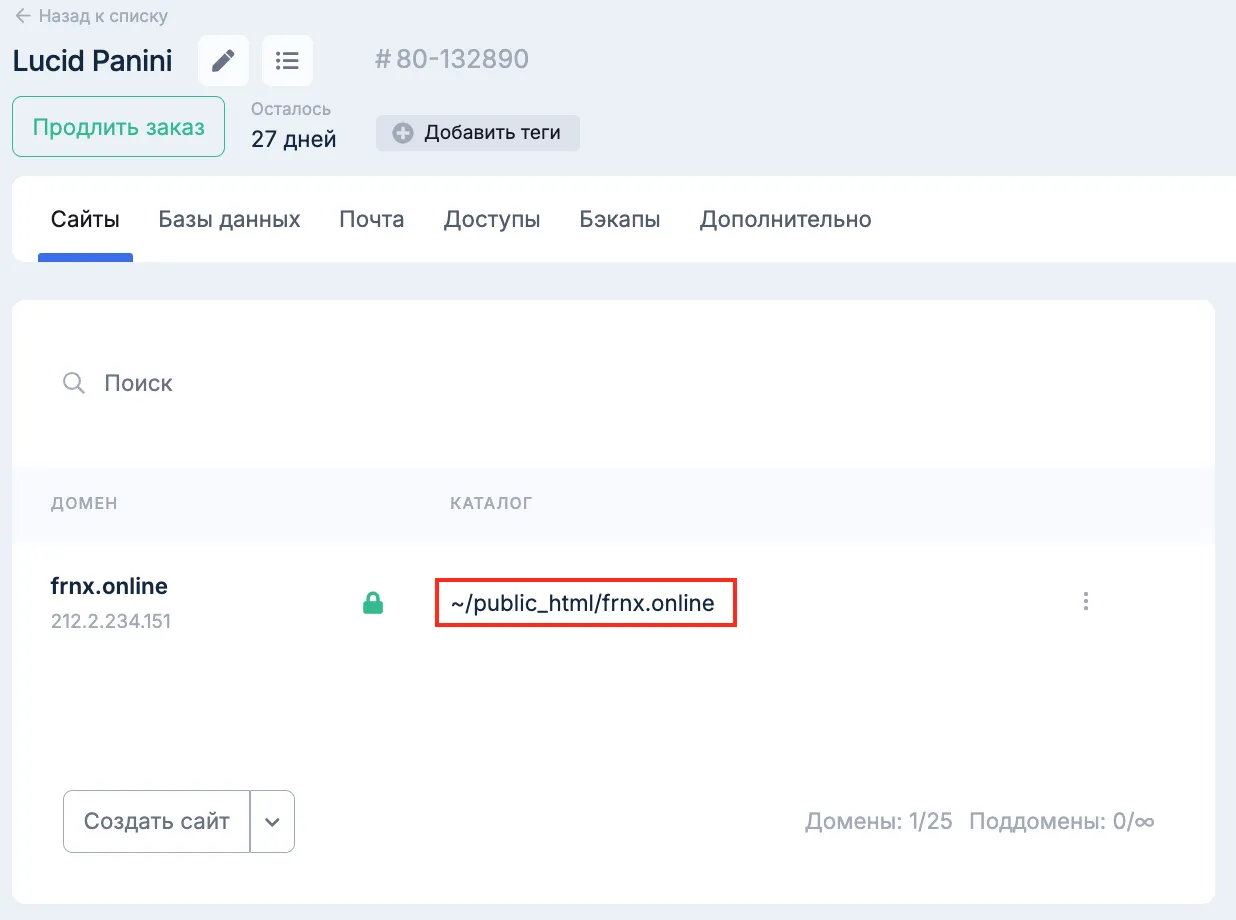
Task: Open the three-dot menu for frnx.online
Action: coord(1086,602)
